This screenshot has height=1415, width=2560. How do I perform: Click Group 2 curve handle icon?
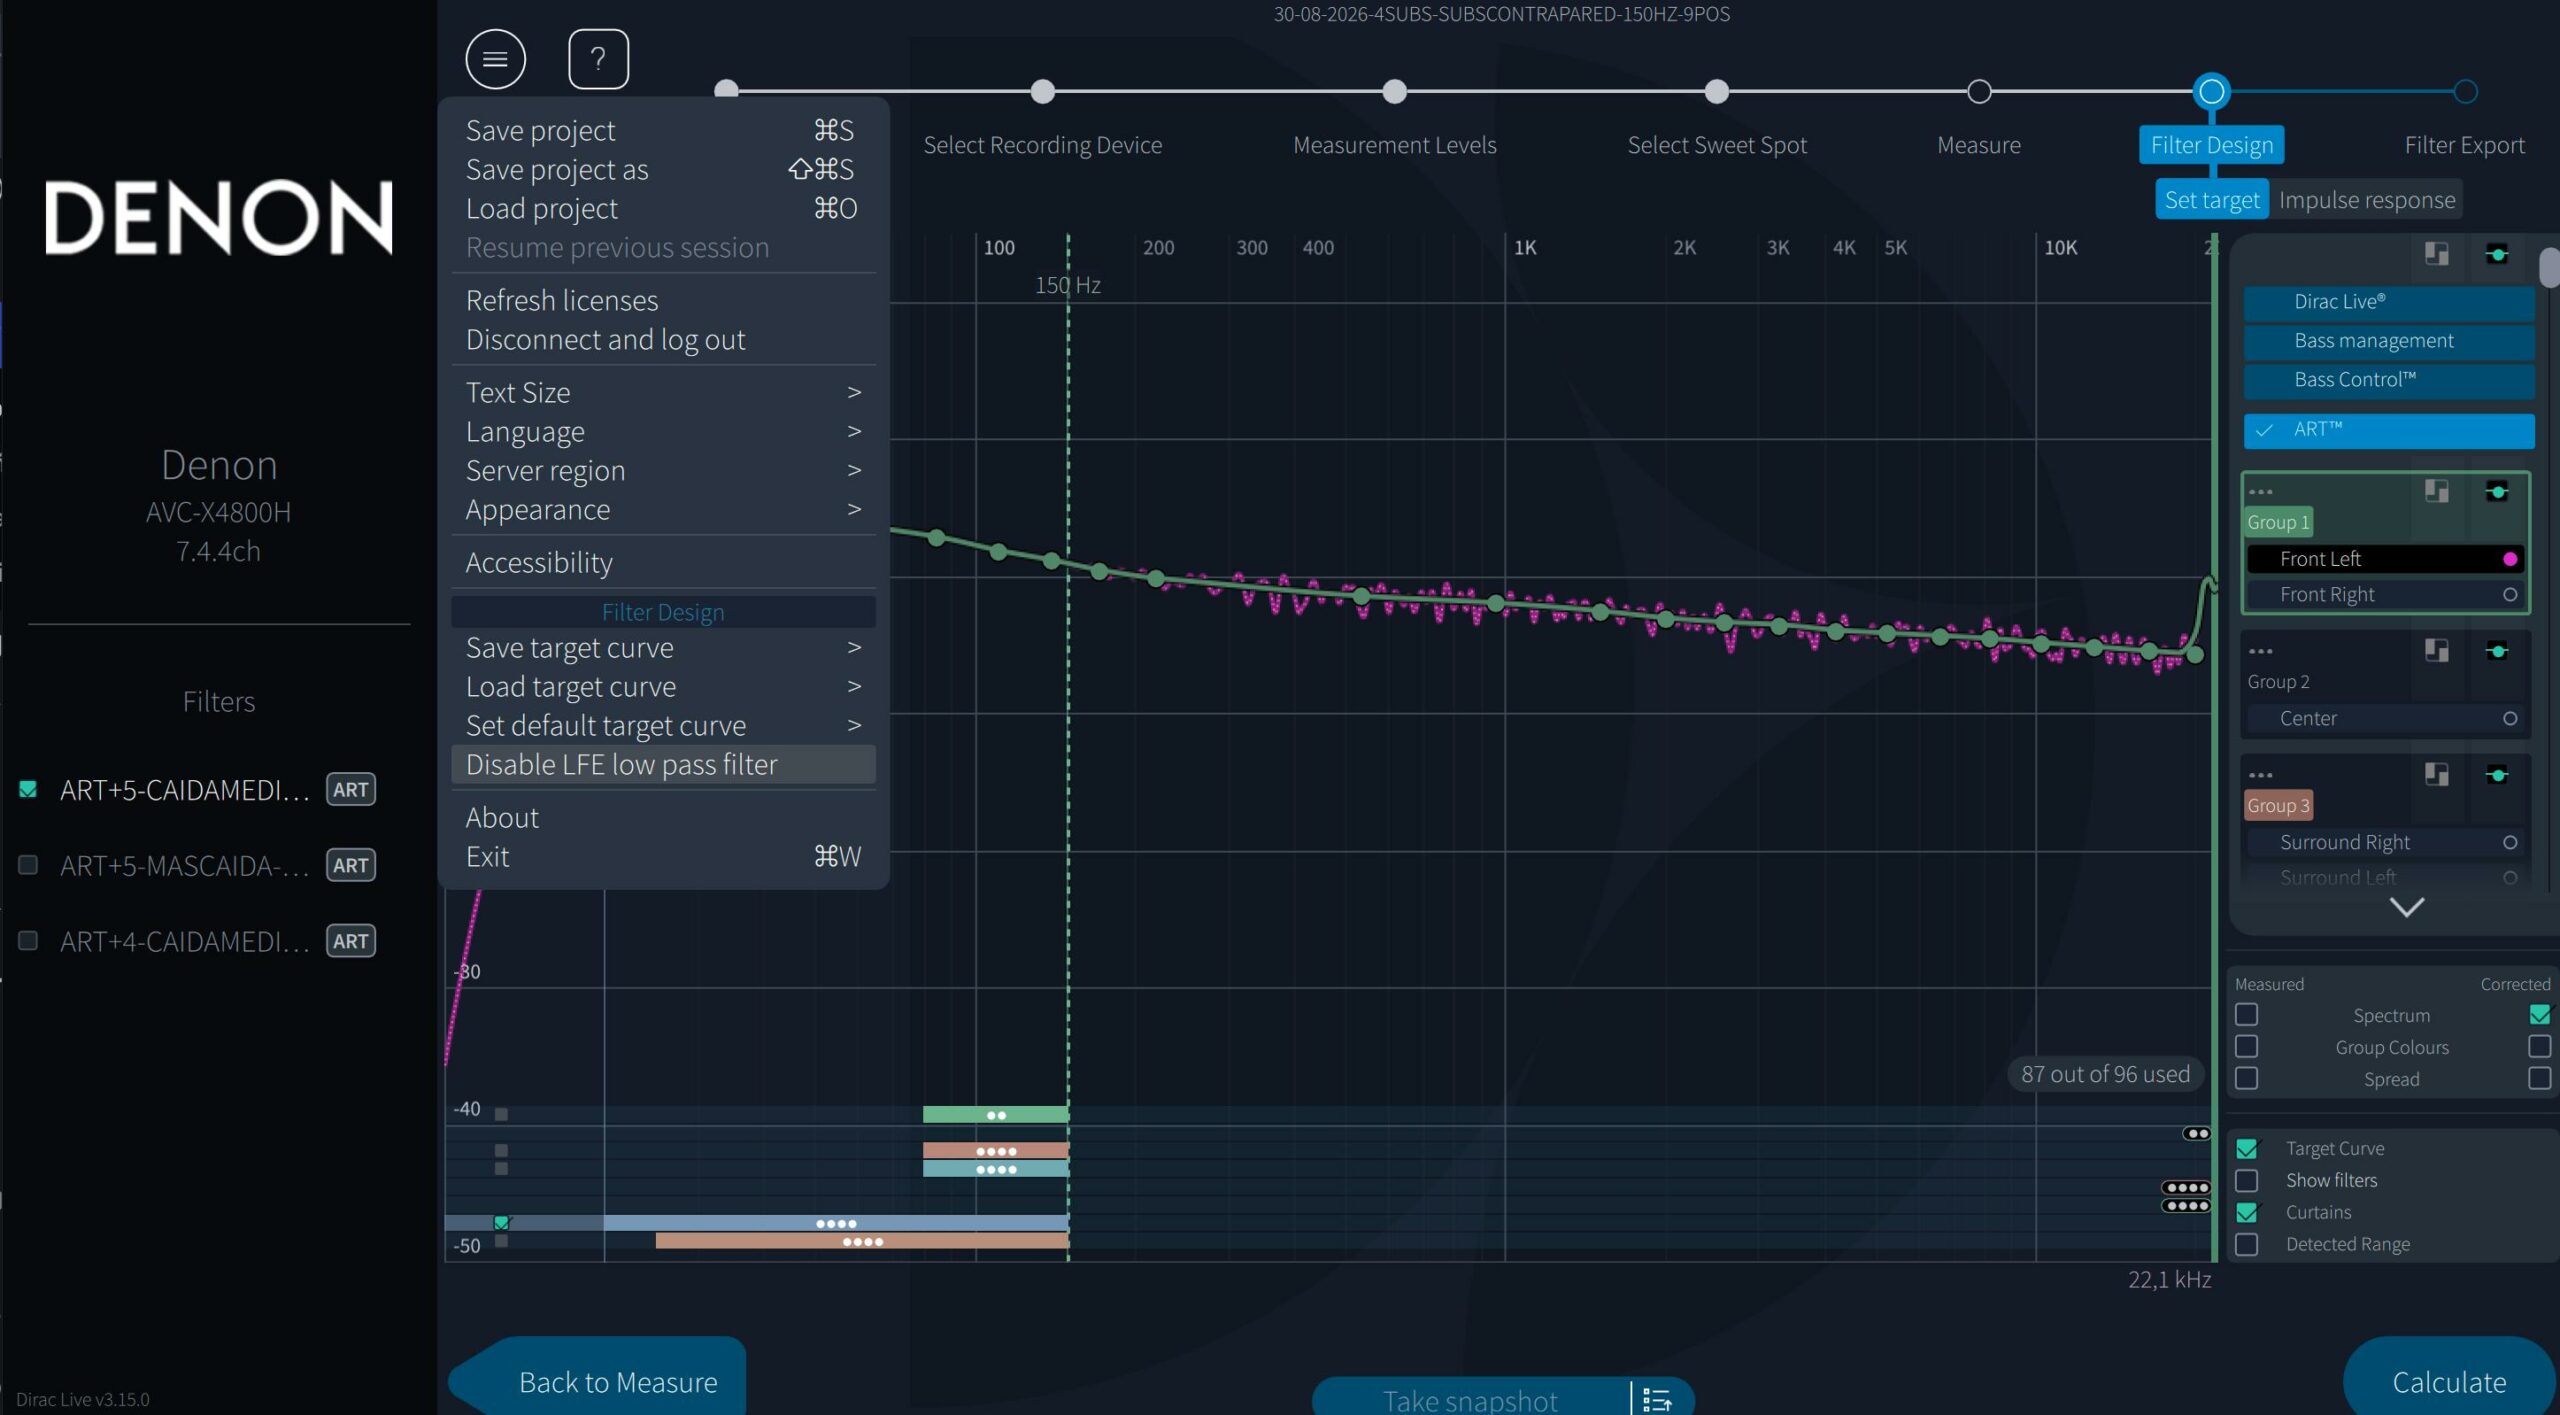coord(2497,651)
